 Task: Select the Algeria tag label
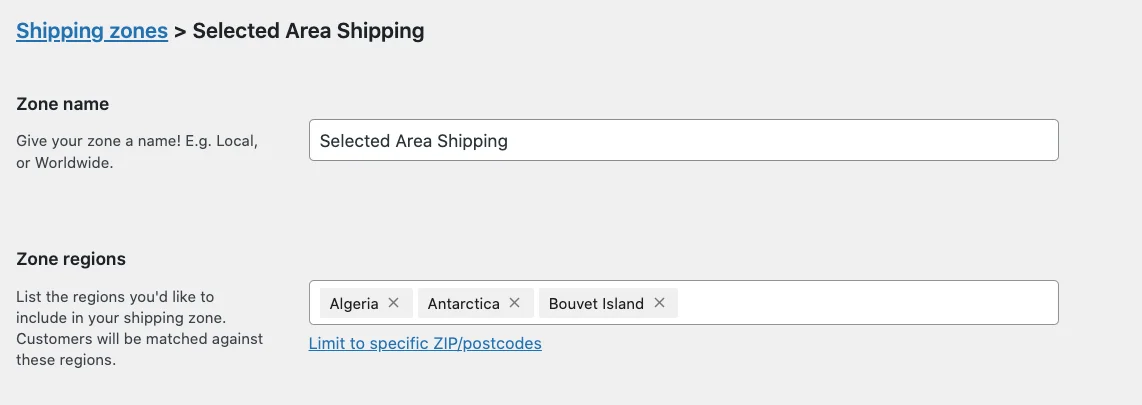(354, 303)
